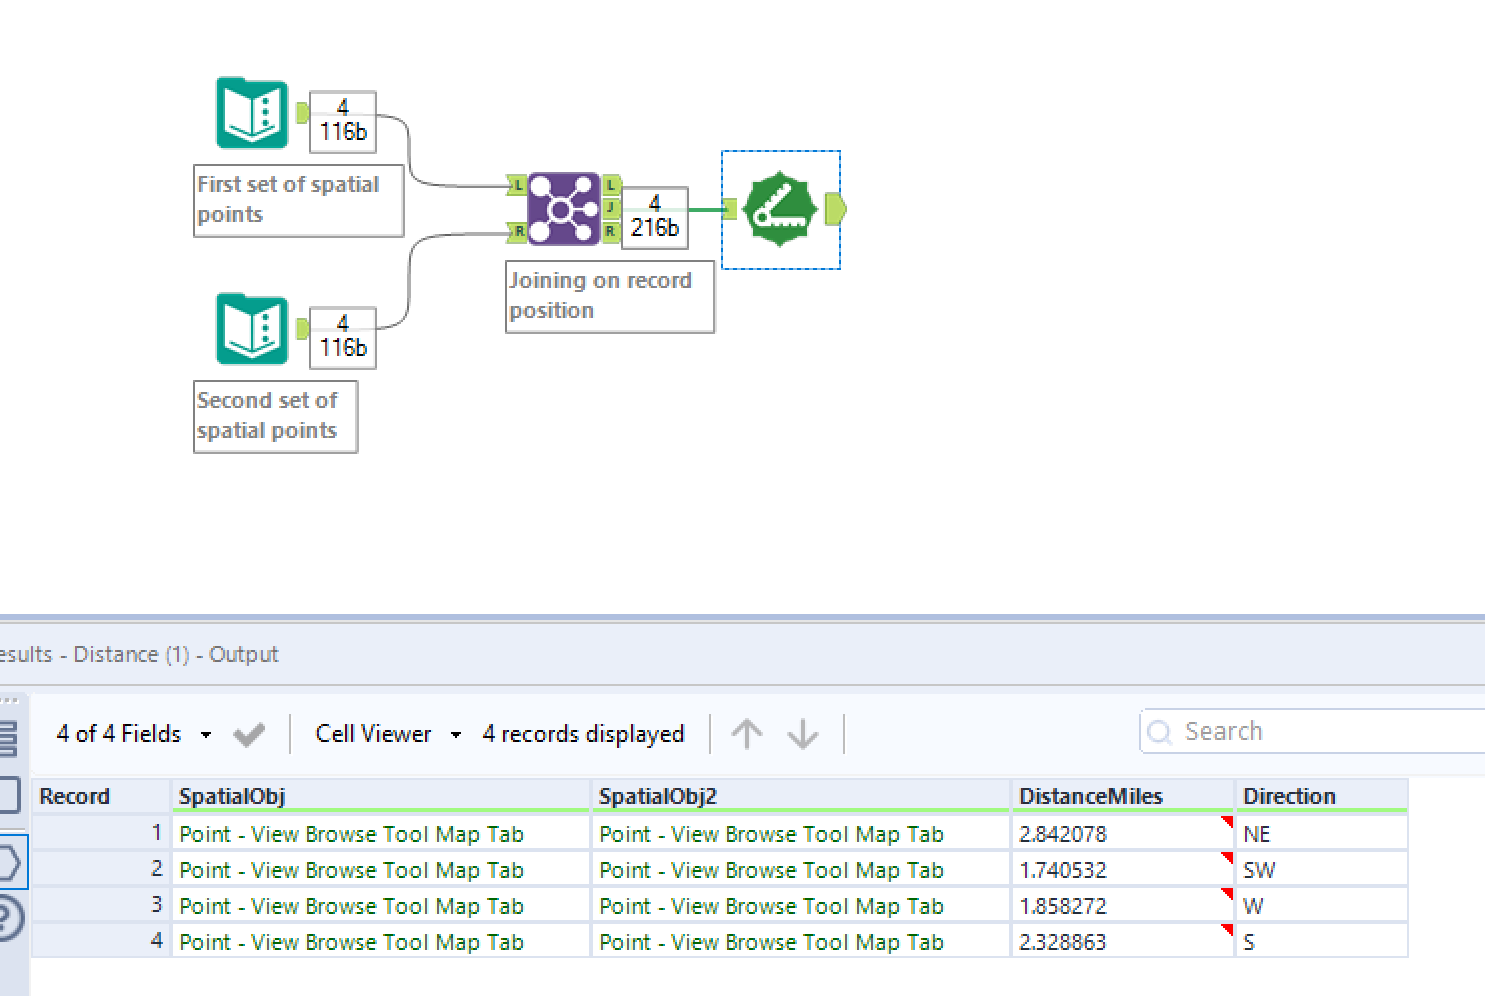
Task: Click the purple Join Multiple tool
Action: [563, 209]
